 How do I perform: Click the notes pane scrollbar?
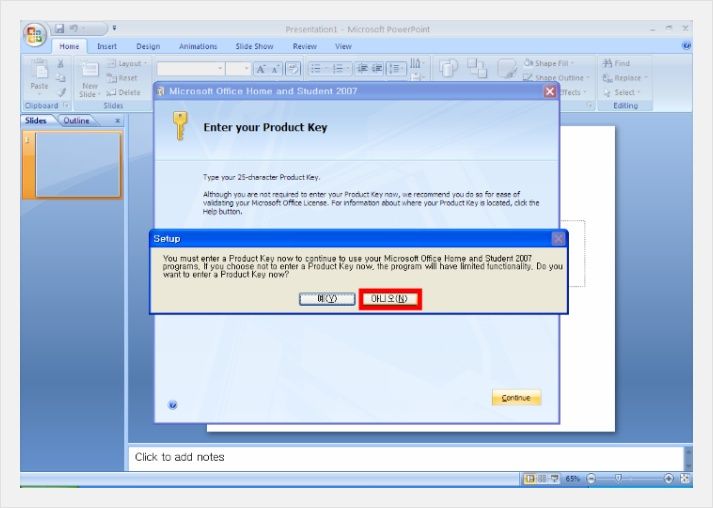tap(688, 458)
